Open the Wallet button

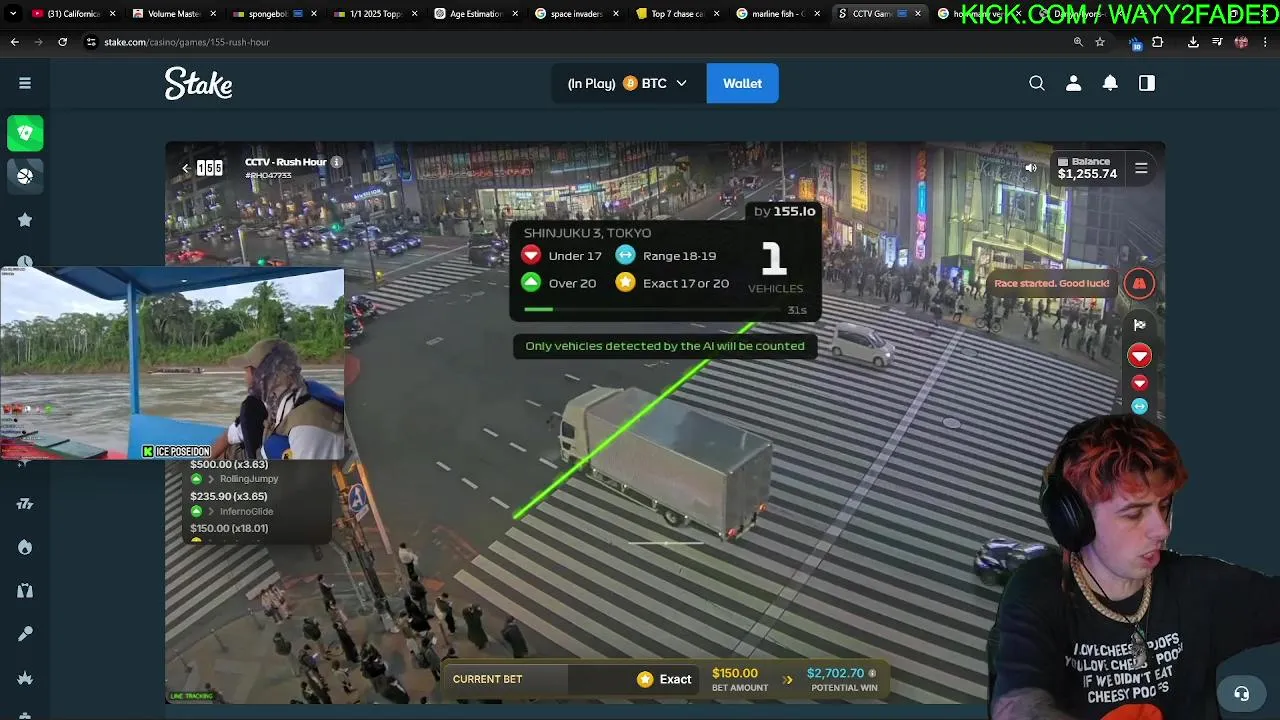742,83
